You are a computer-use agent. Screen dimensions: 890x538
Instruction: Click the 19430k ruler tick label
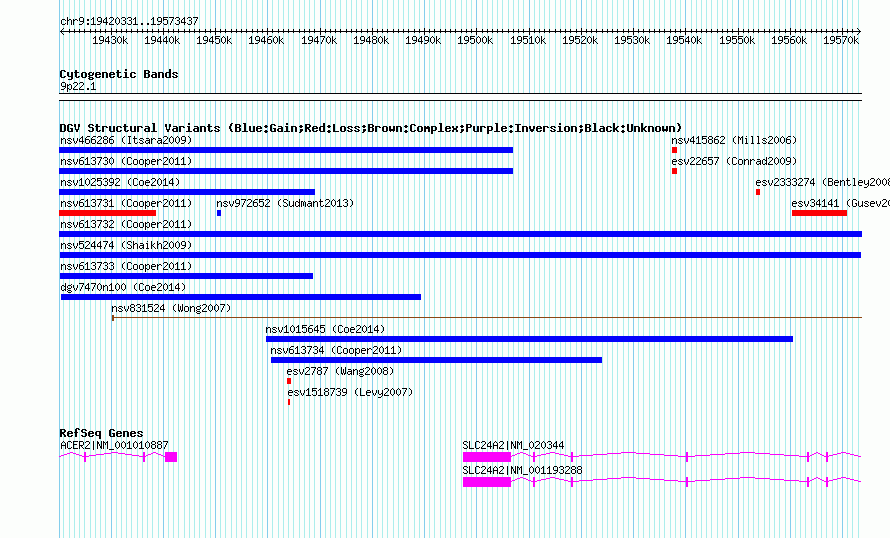click(110, 40)
